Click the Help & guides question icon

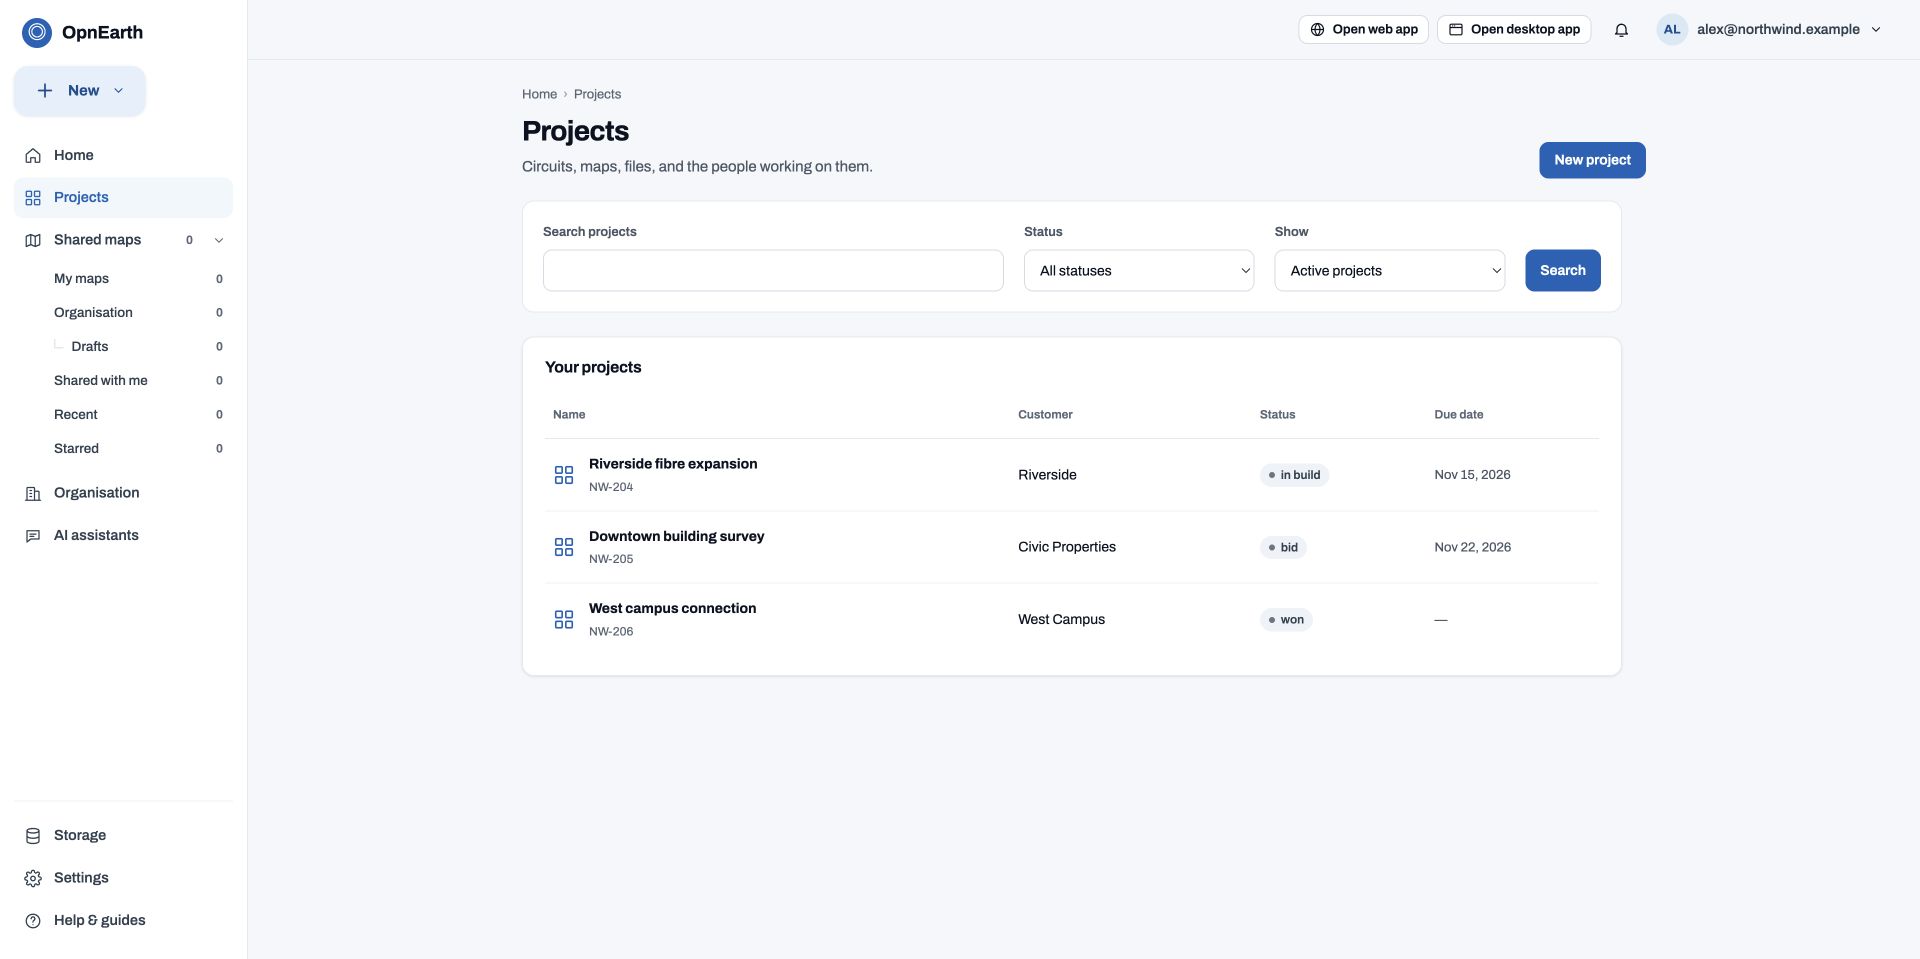click(x=33, y=921)
